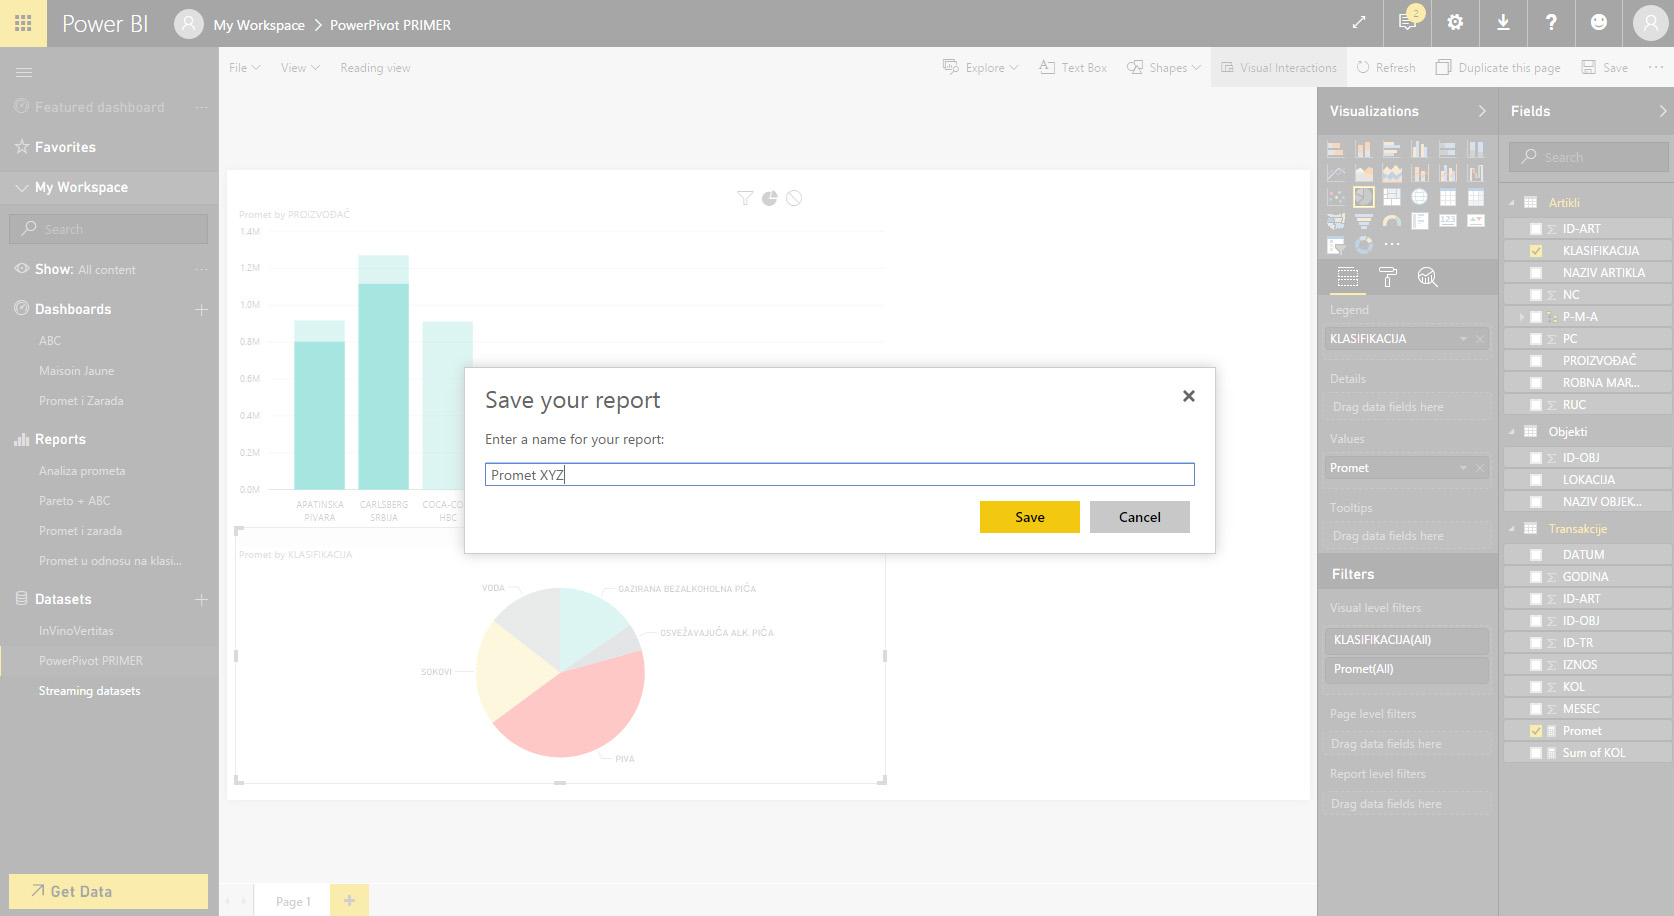1674x916 pixels.
Task: Pick the Funnel visualization icon
Action: pyautogui.click(x=1363, y=221)
